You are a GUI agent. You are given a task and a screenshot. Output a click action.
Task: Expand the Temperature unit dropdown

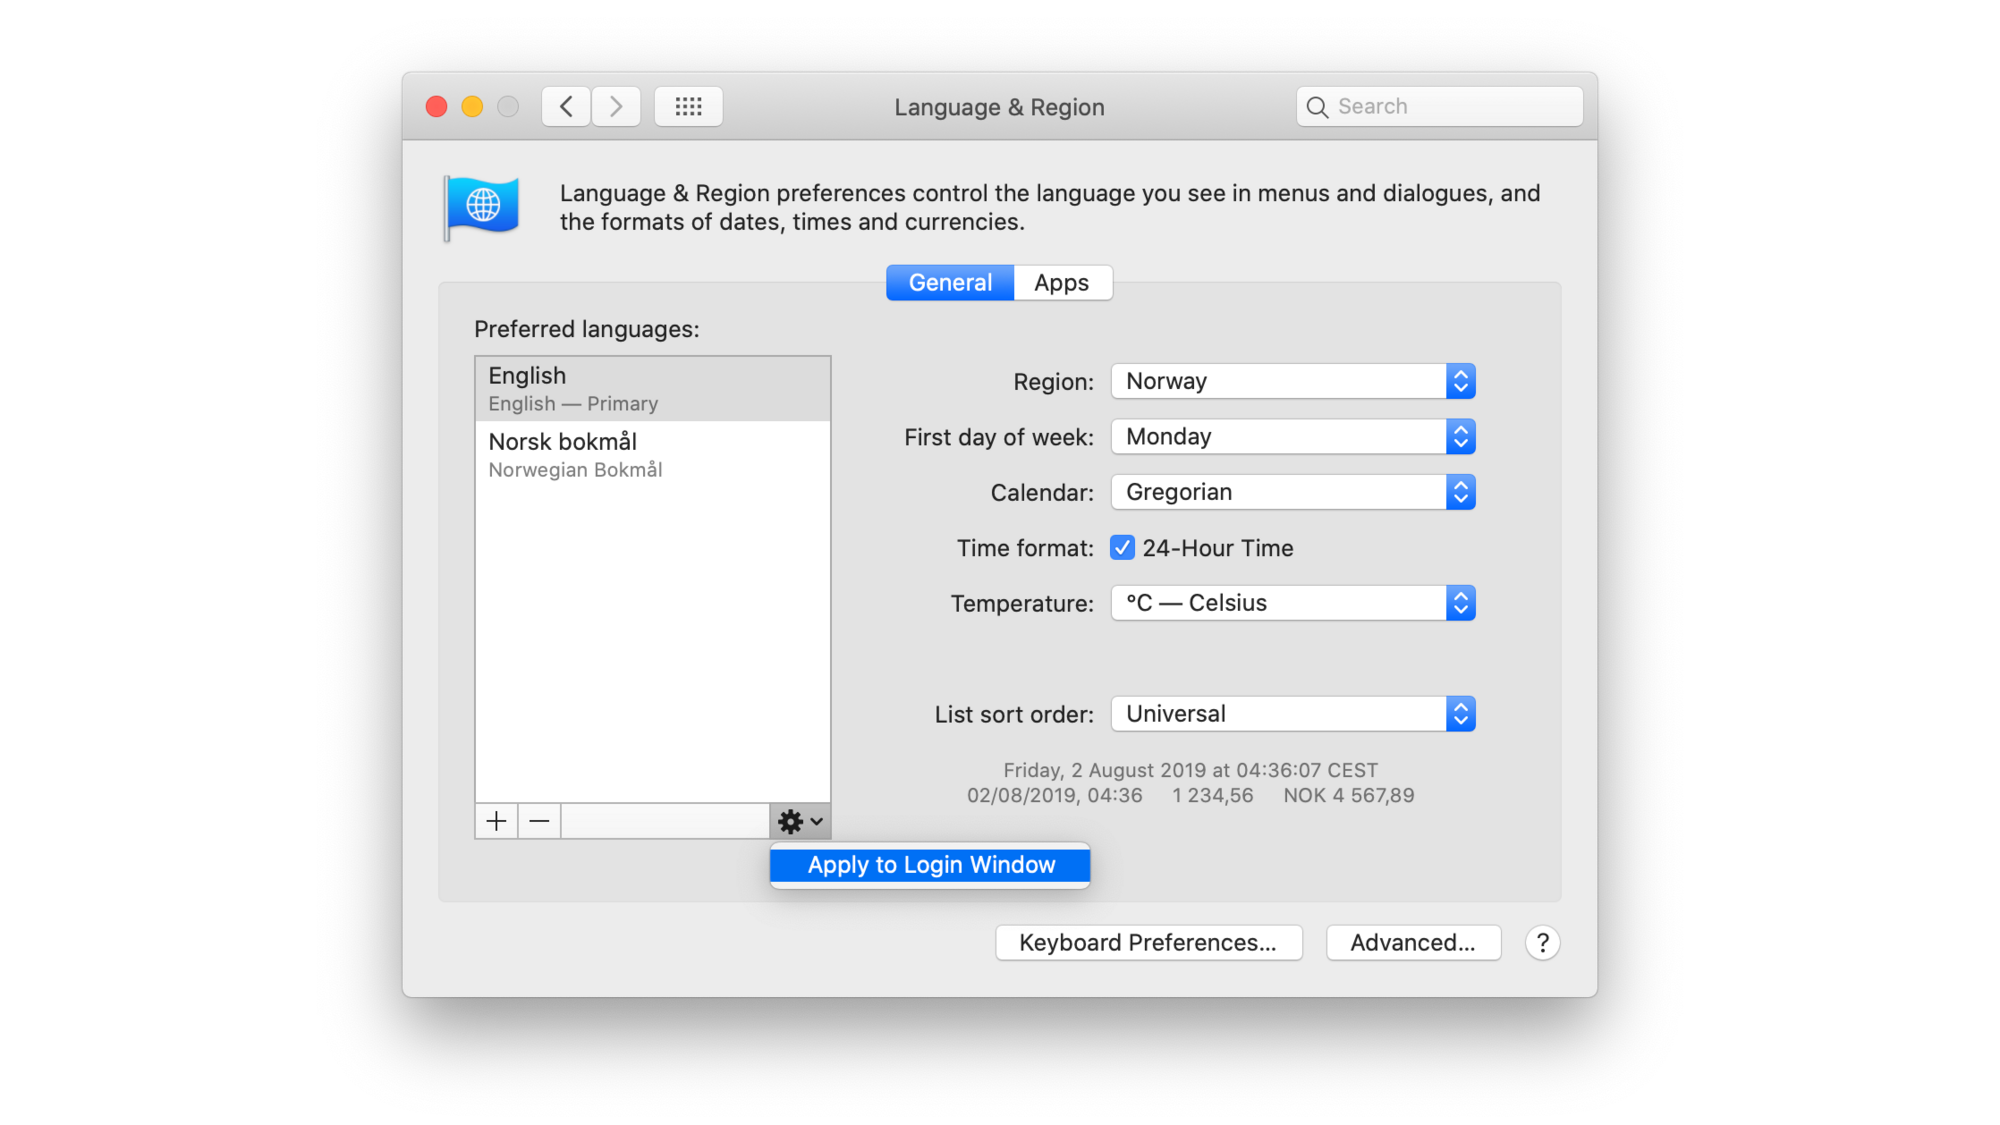(1459, 603)
